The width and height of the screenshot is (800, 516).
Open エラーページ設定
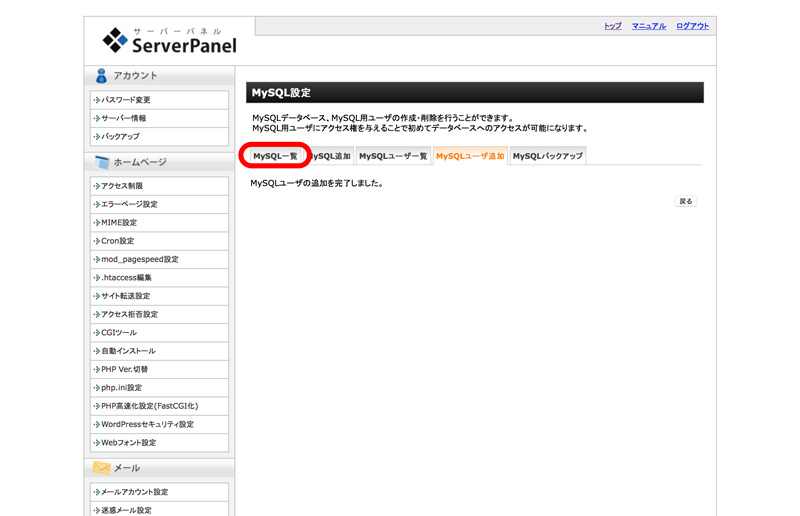click(159, 204)
